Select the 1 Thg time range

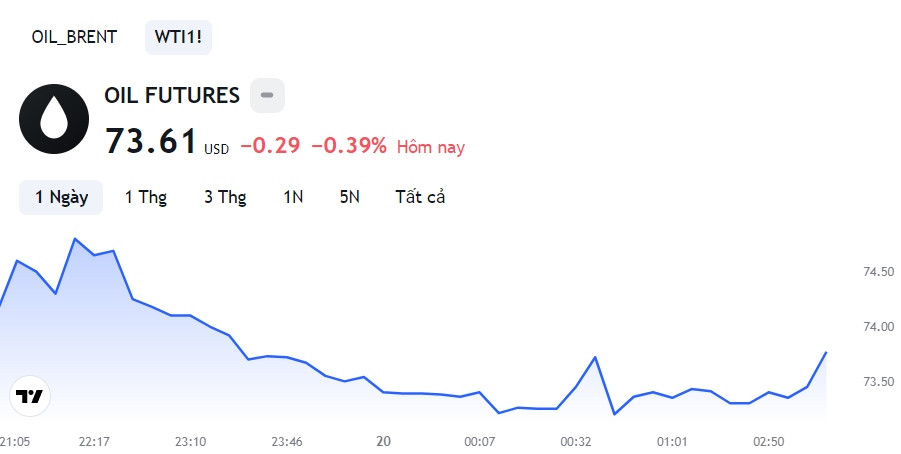[146, 197]
